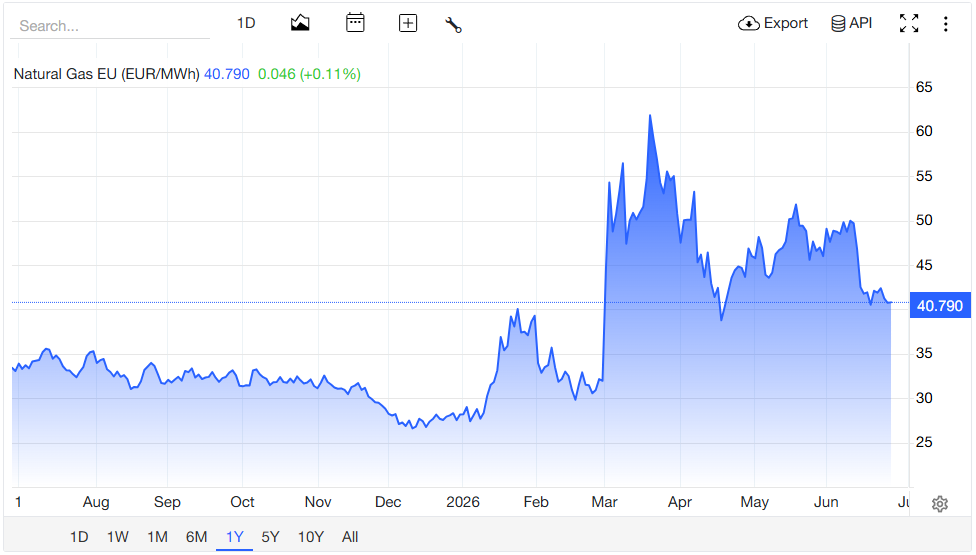Select the 1M time range

point(157,536)
